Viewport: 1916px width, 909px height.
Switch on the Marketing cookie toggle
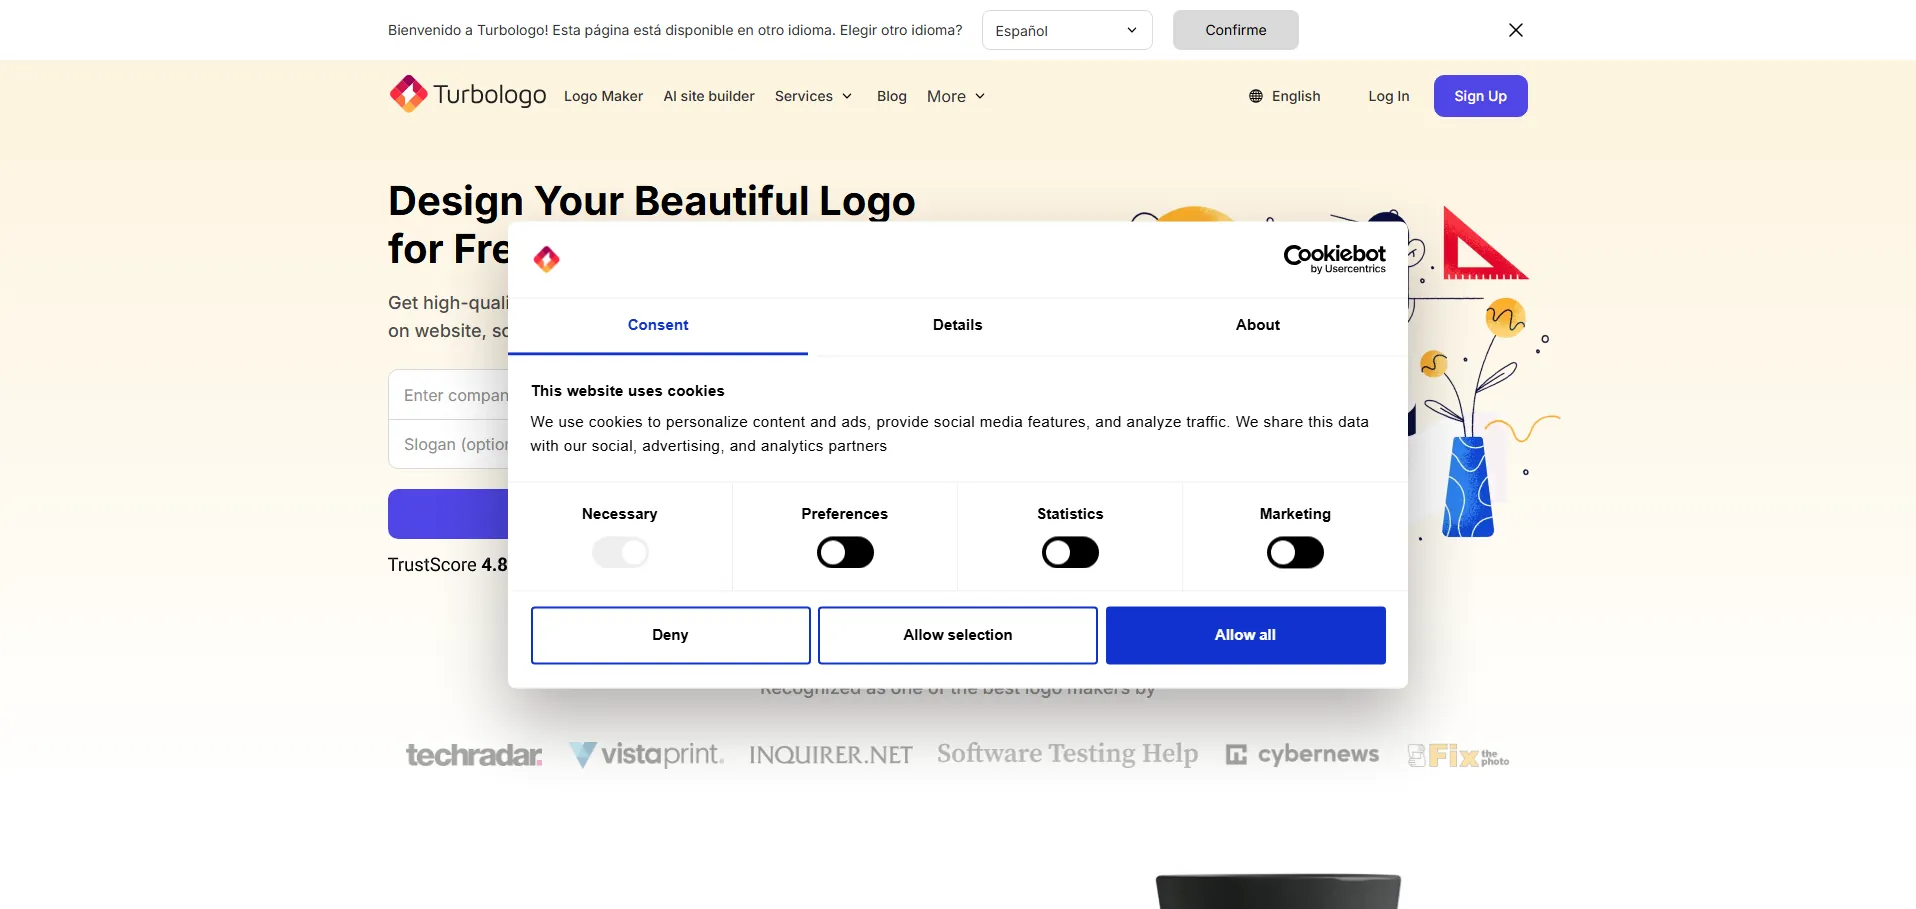(1295, 552)
